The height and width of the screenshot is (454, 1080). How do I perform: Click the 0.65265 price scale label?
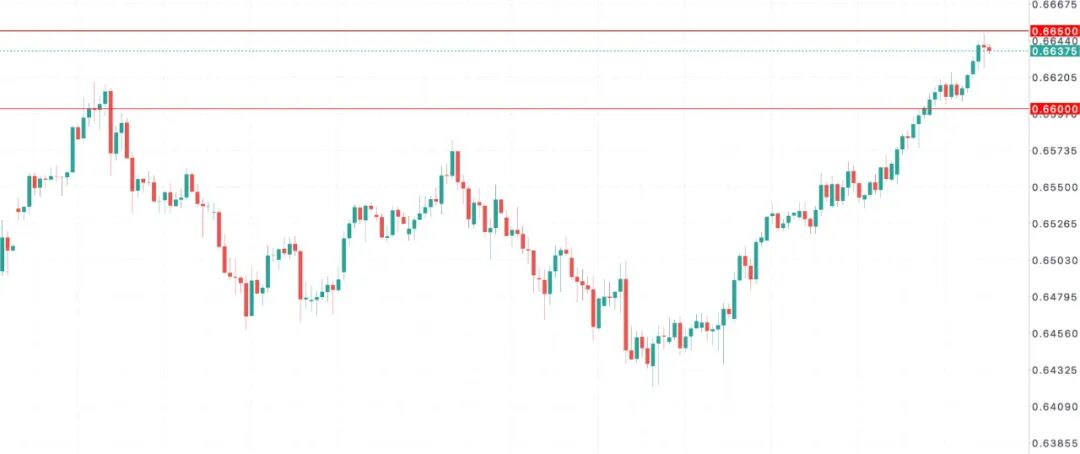[1054, 224]
